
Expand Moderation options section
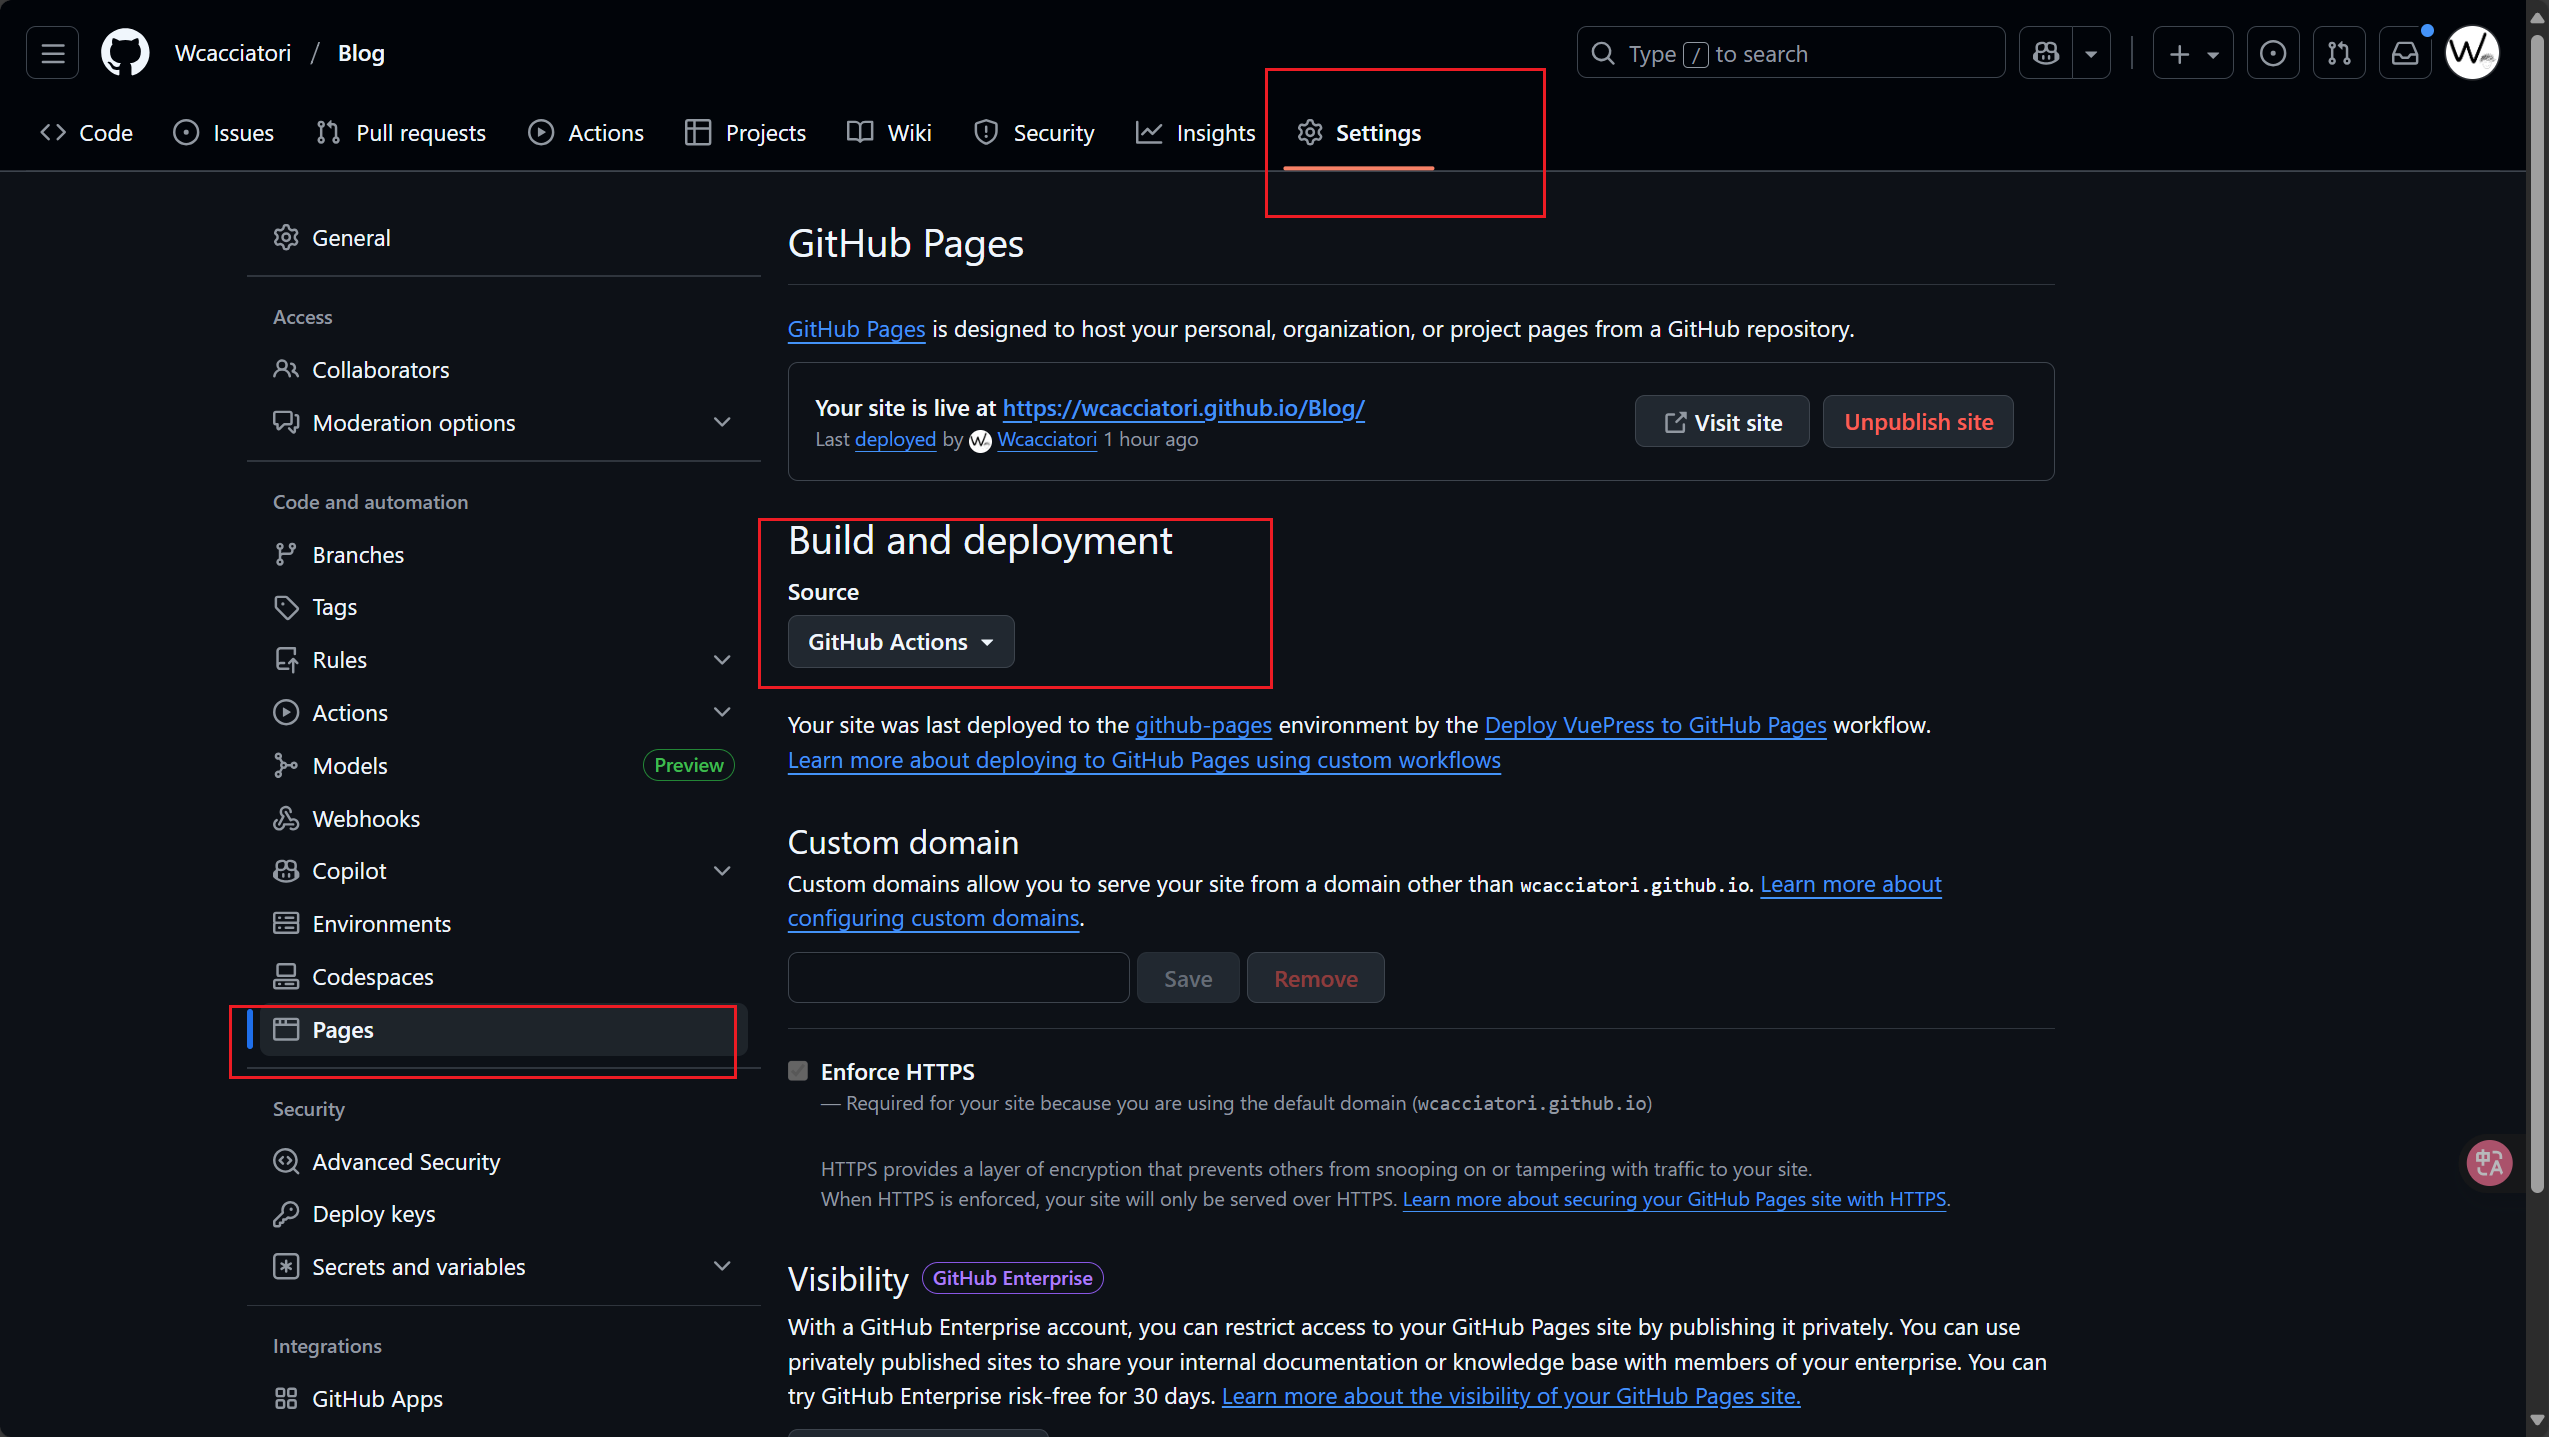pyautogui.click(x=721, y=422)
